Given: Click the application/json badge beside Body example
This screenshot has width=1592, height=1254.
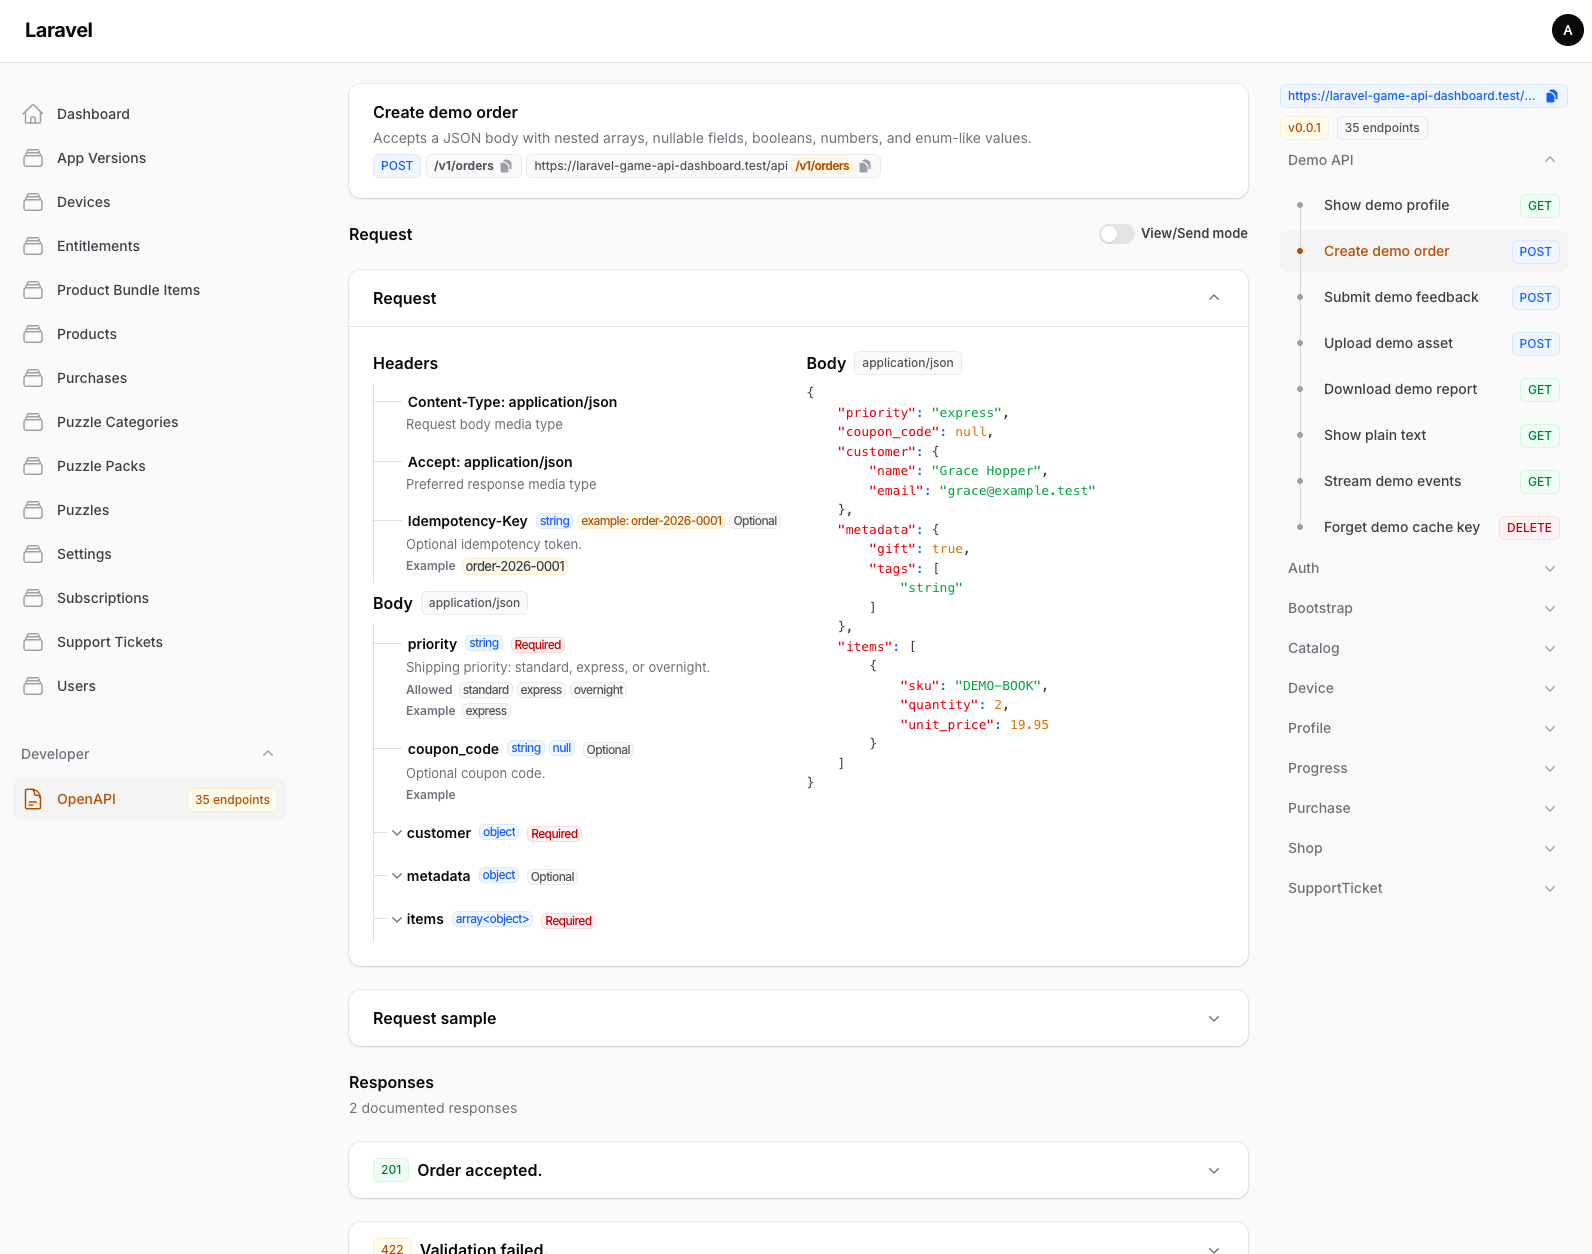Looking at the screenshot, I should pos(908,363).
